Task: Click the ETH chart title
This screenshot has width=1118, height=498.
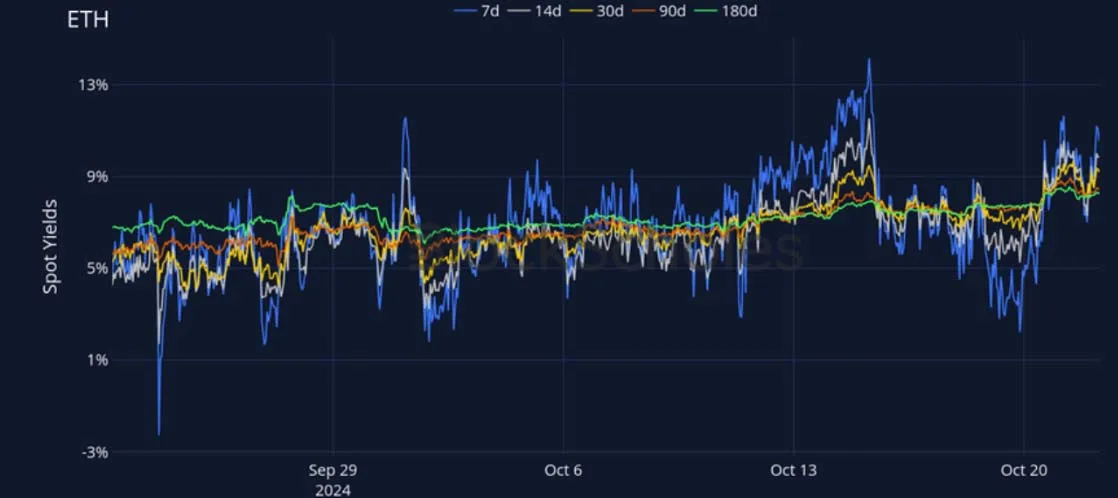Action: [x=88, y=20]
